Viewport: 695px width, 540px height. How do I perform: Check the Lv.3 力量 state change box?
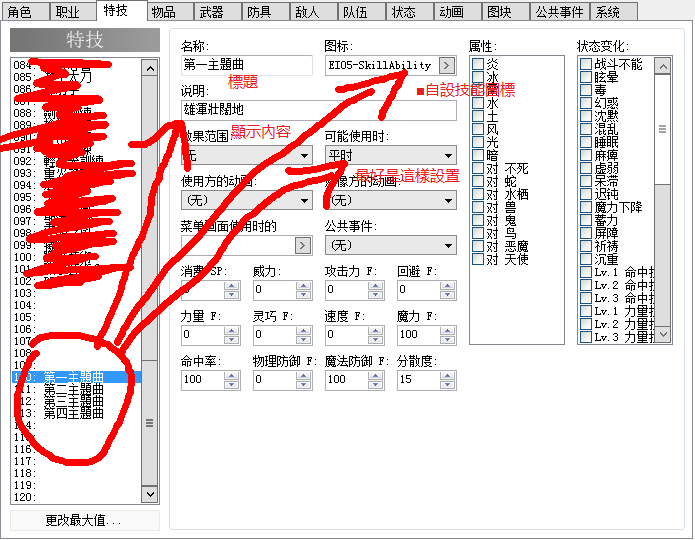point(586,336)
